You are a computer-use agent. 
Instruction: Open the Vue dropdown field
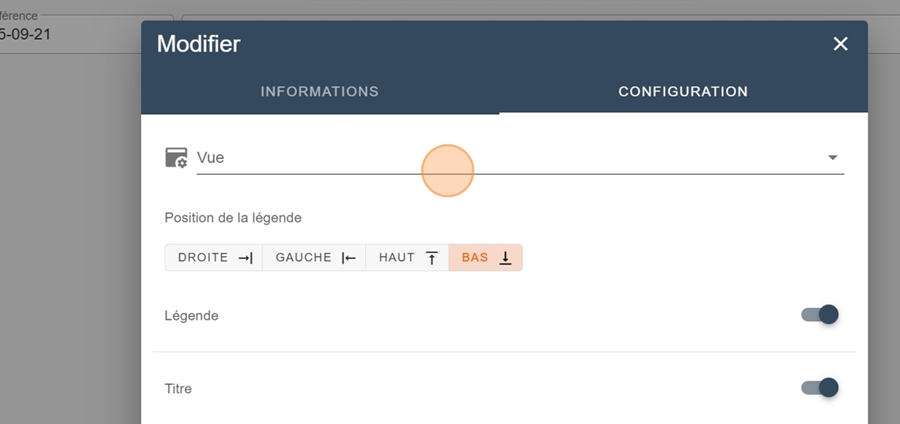click(500, 158)
